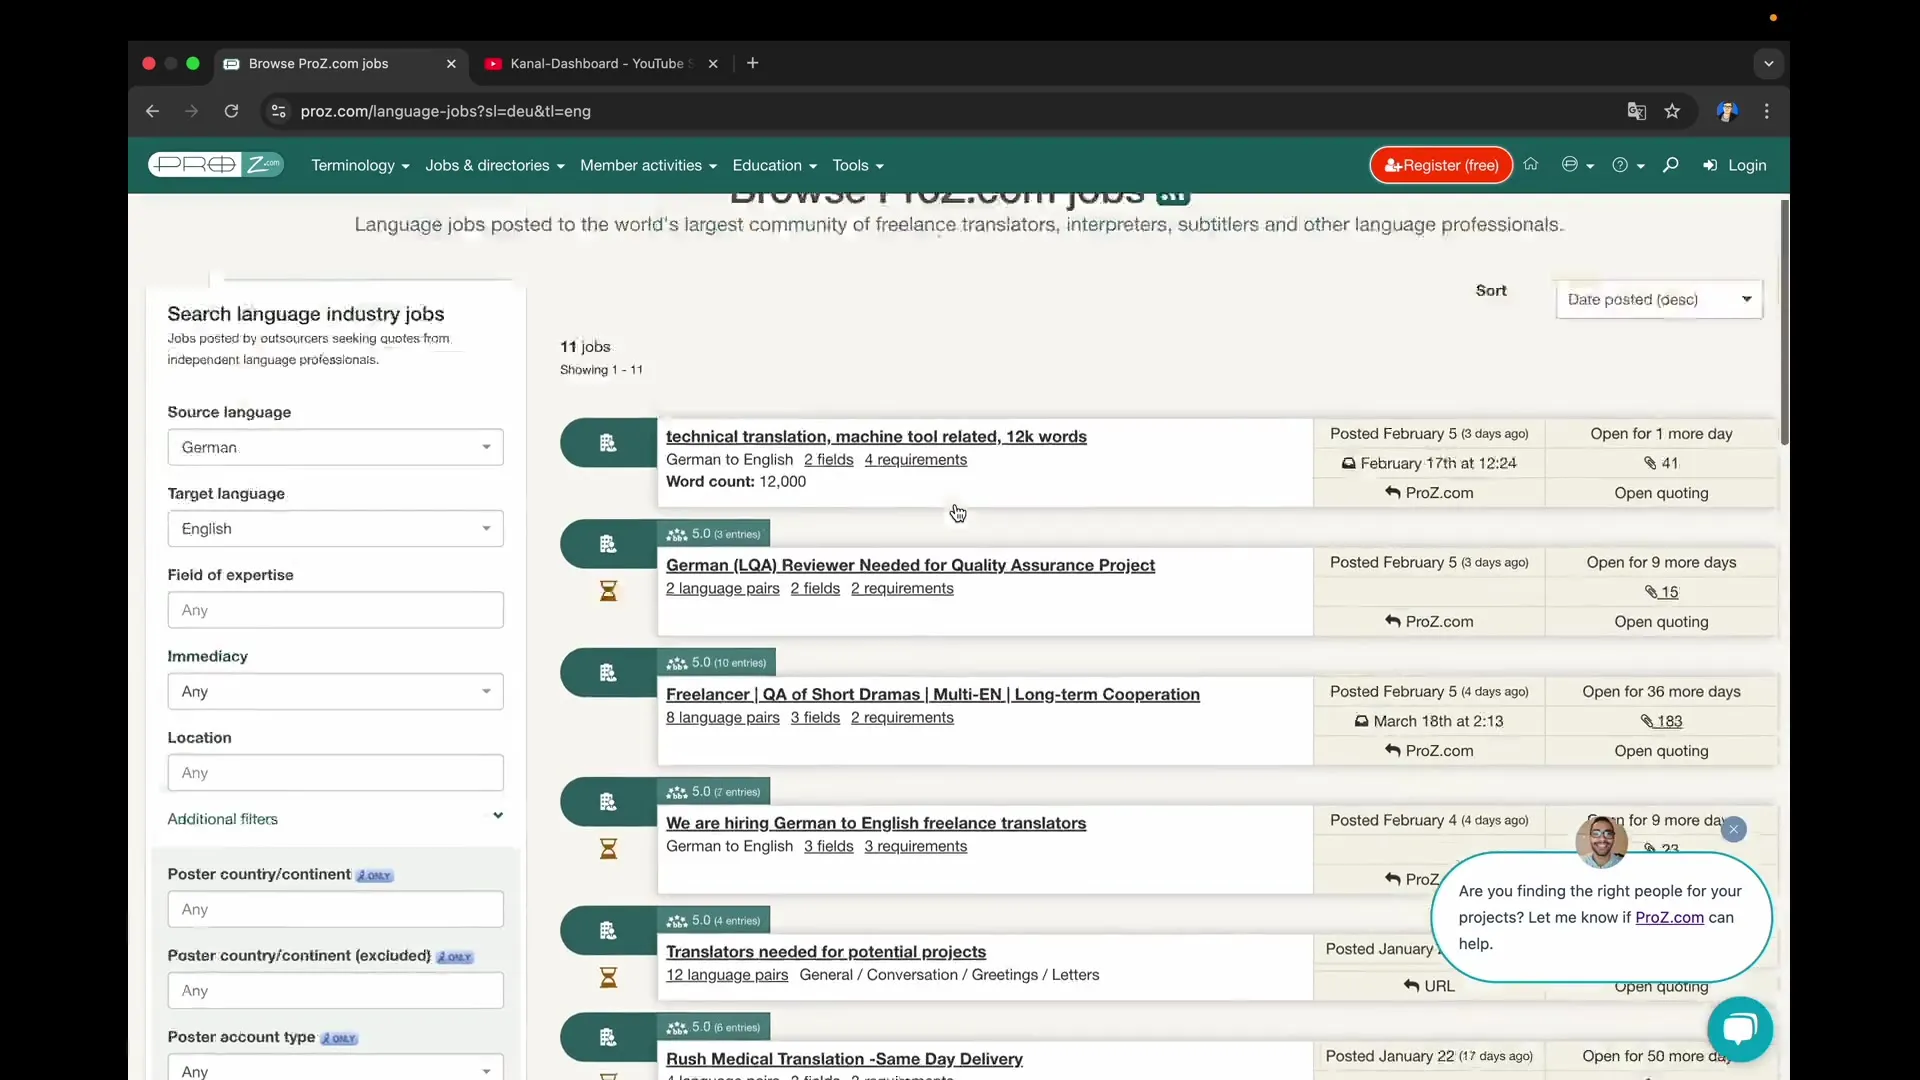Open the home icon in header
This screenshot has height=1080, width=1920.
(1530, 165)
